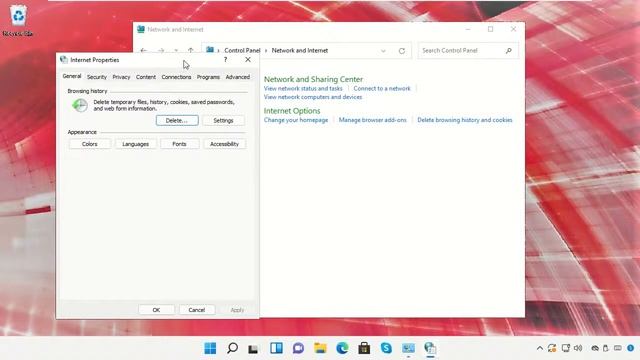Expand the address bar history dropdown
The height and width of the screenshot is (360, 640).
click(383, 51)
